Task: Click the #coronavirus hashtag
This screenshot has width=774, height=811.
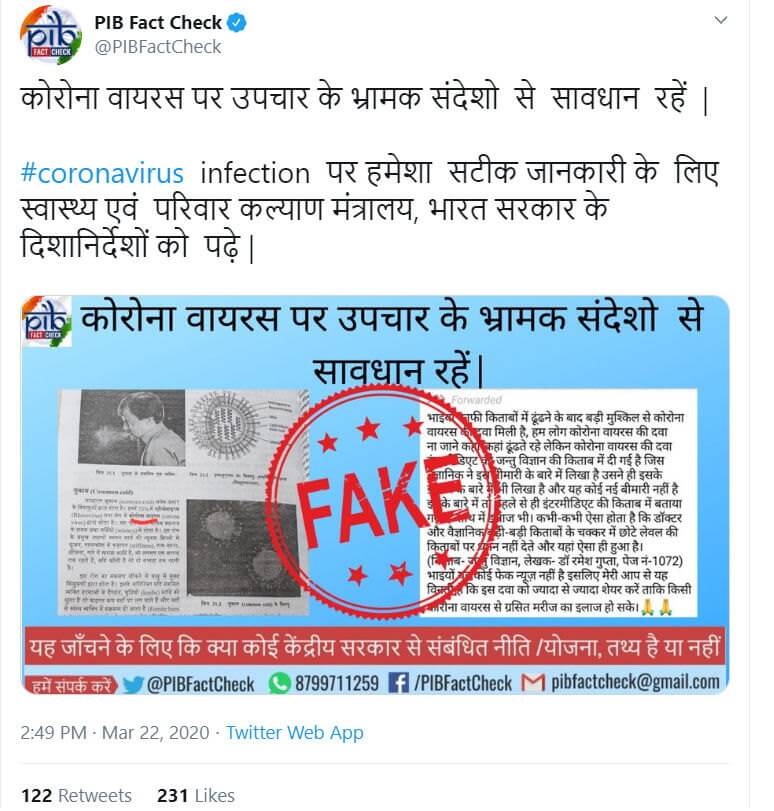Action: coord(102,173)
